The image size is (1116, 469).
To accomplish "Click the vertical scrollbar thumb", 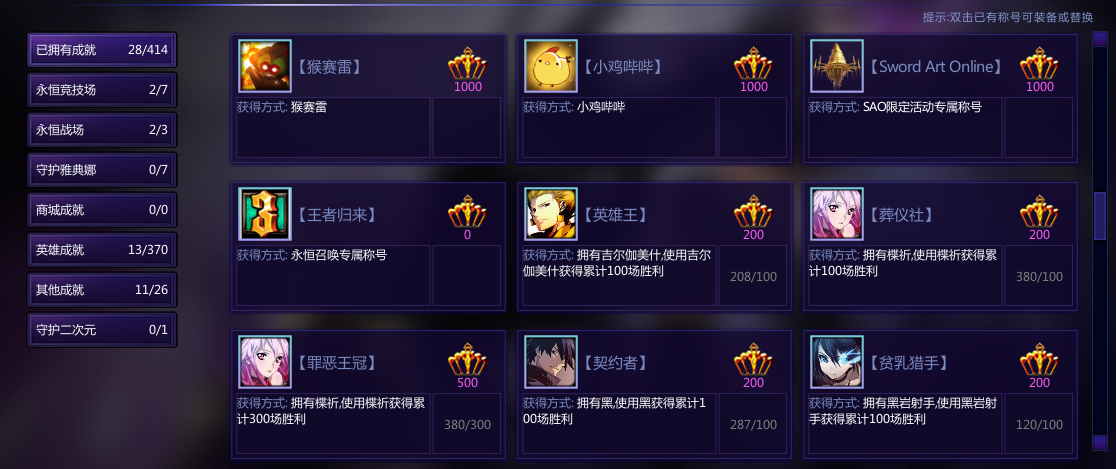I will tap(1100, 215).
